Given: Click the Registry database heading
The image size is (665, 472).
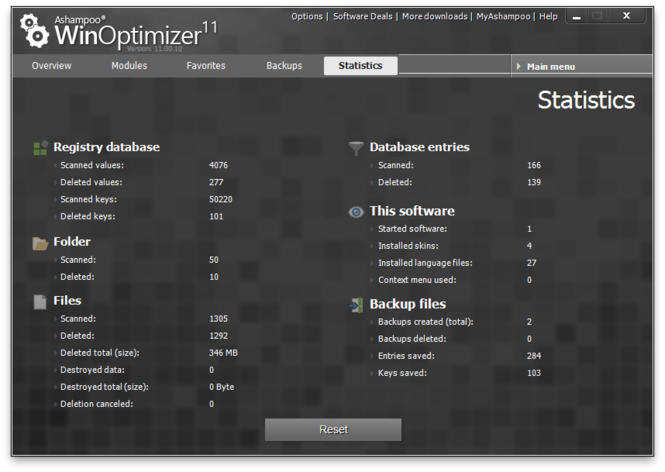Looking at the screenshot, I should click(106, 147).
